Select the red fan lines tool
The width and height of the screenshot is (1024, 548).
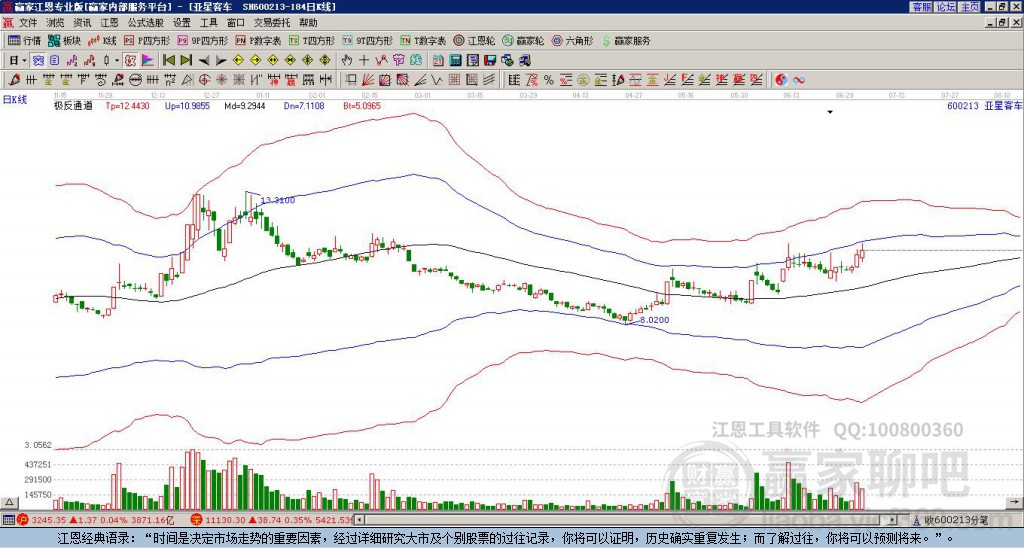point(368,80)
